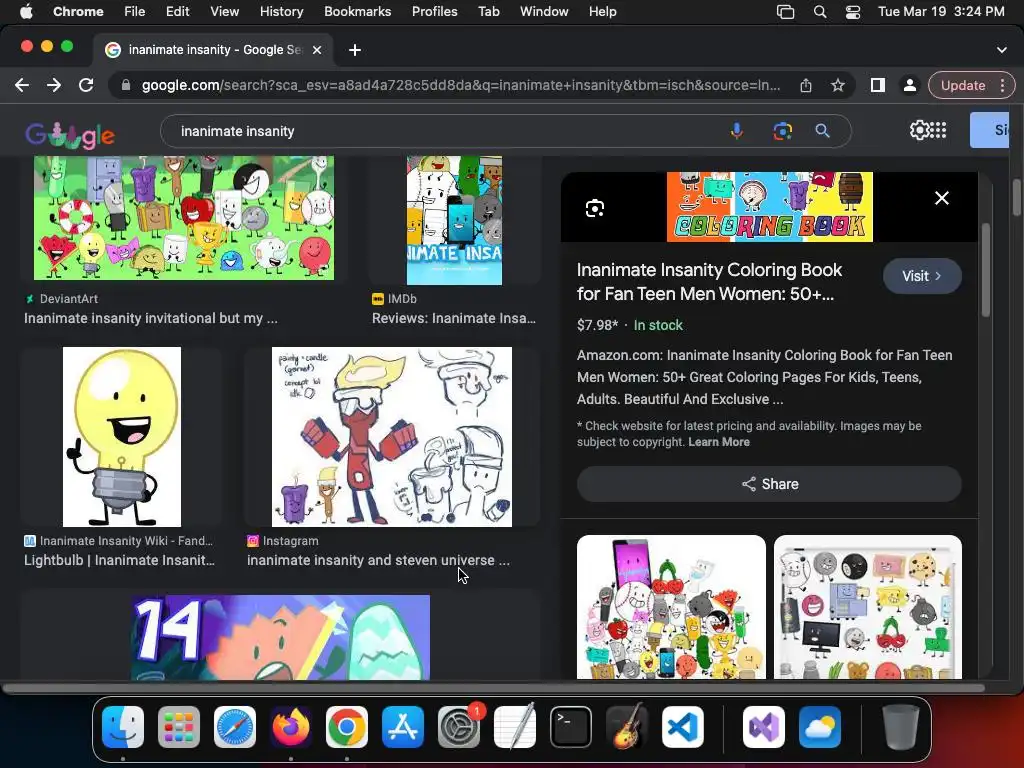The image size is (1024, 768).
Task: Launch Firefox from the dock
Action: click(291, 727)
